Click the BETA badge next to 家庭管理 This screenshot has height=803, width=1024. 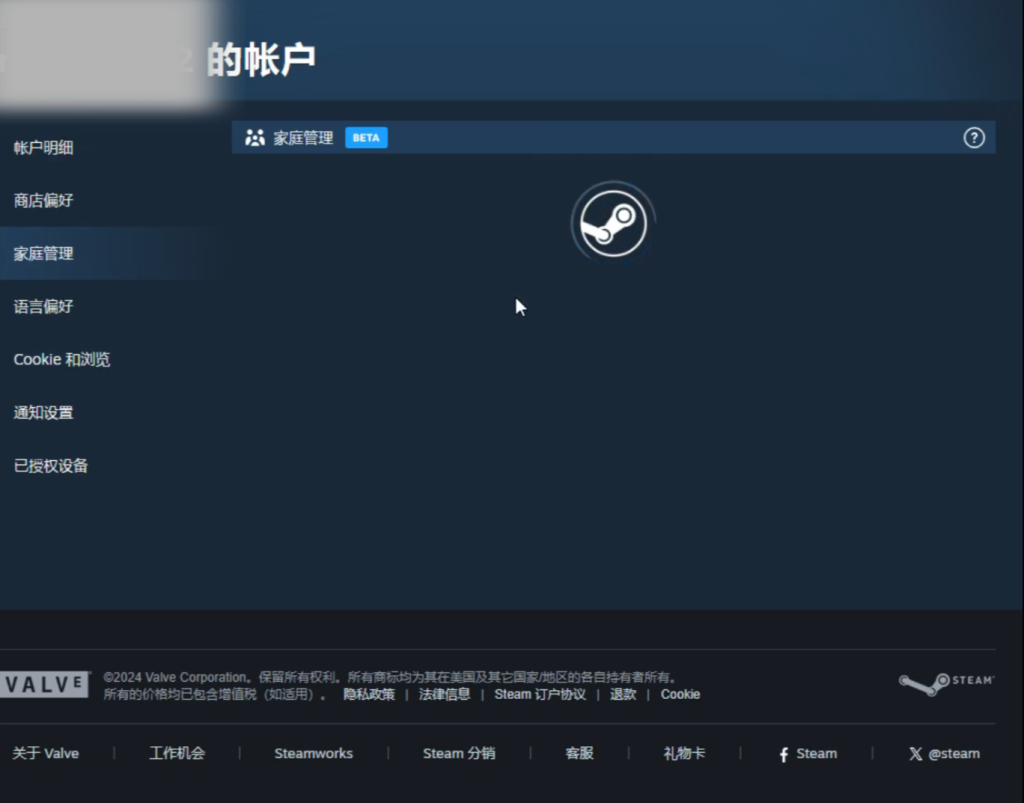tap(366, 138)
